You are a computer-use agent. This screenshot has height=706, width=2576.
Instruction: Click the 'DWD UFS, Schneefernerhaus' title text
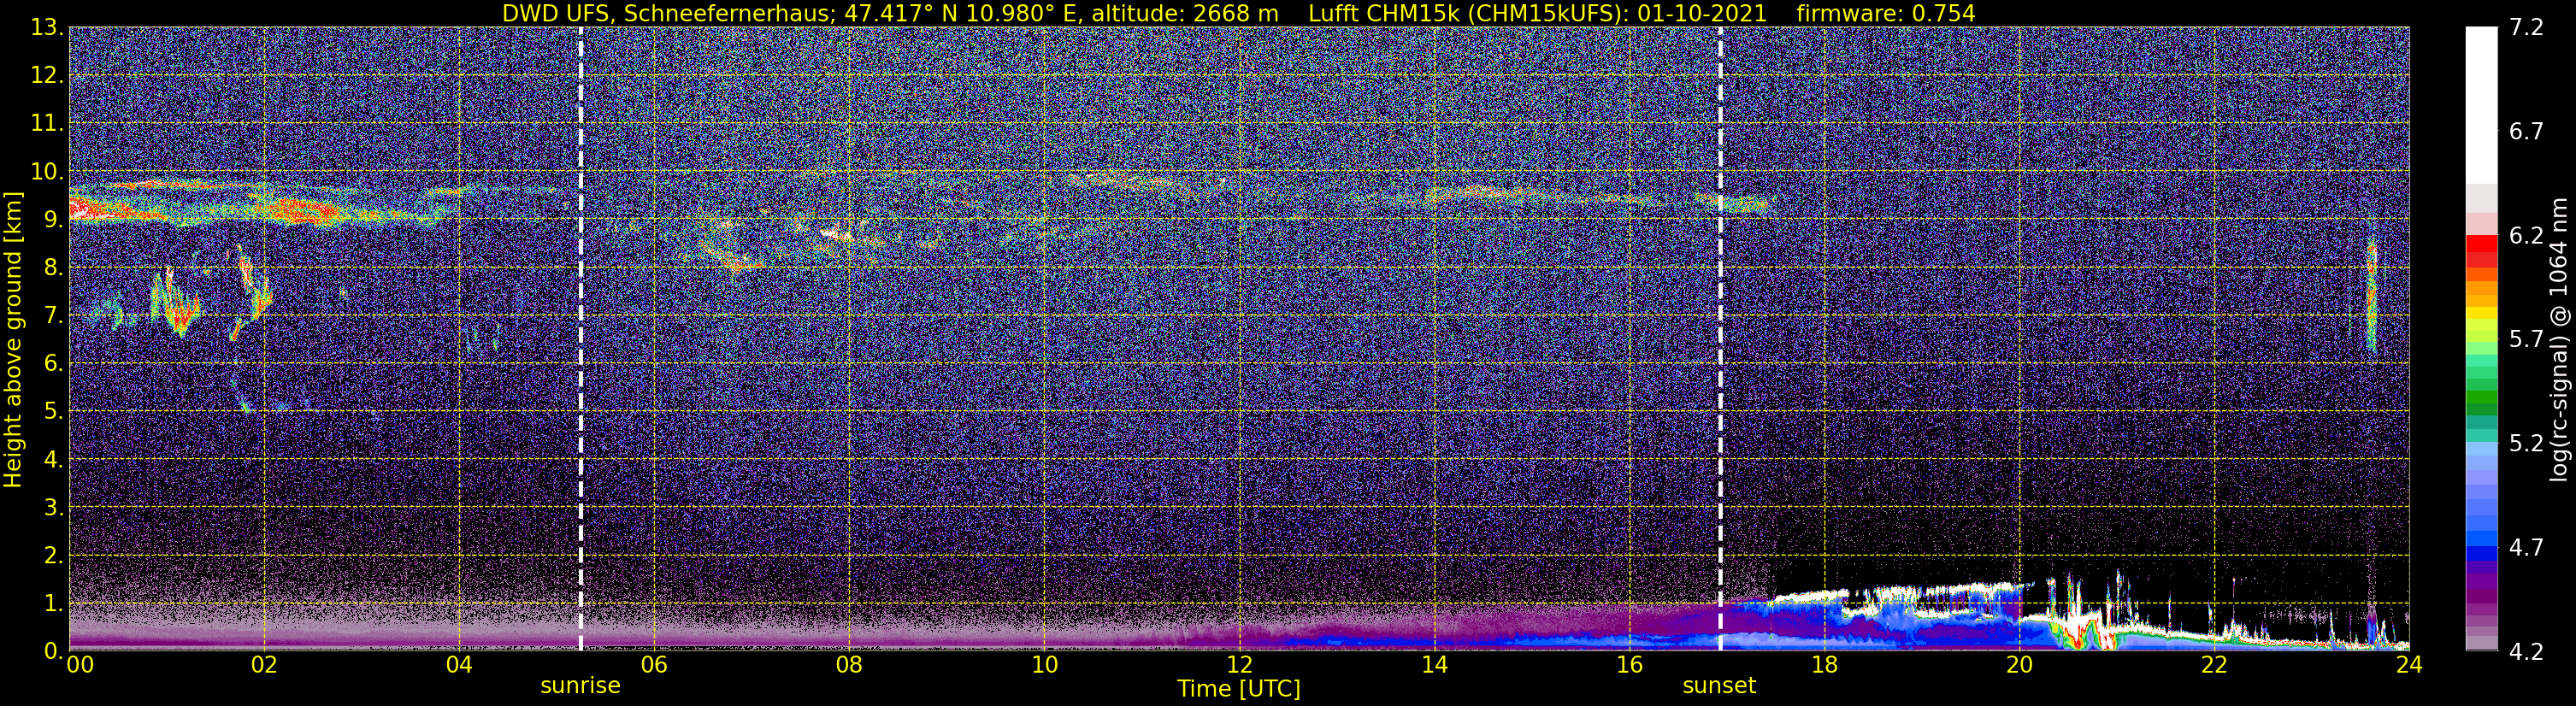[665, 13]
